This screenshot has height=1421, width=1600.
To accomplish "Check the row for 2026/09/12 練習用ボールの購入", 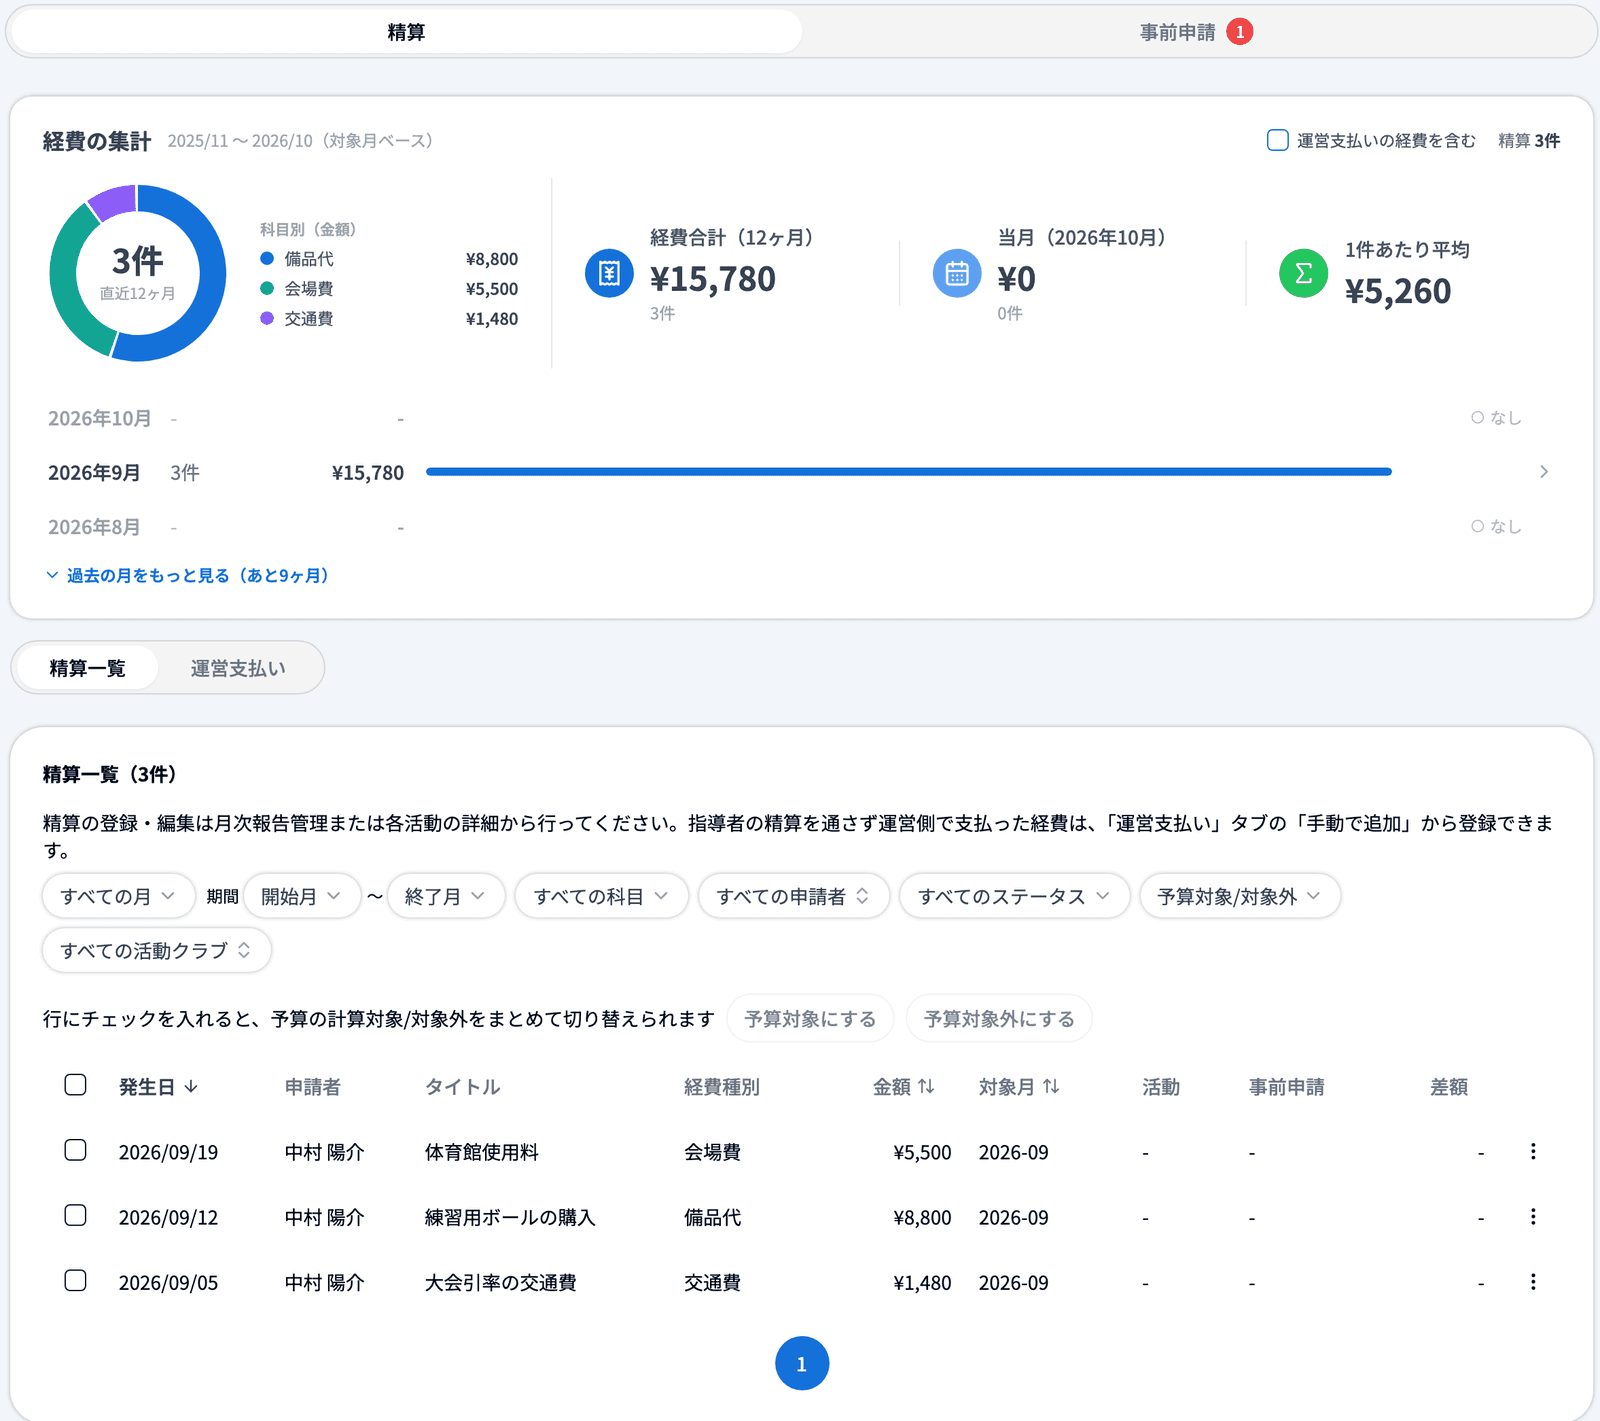I will tap(75, 1215).
